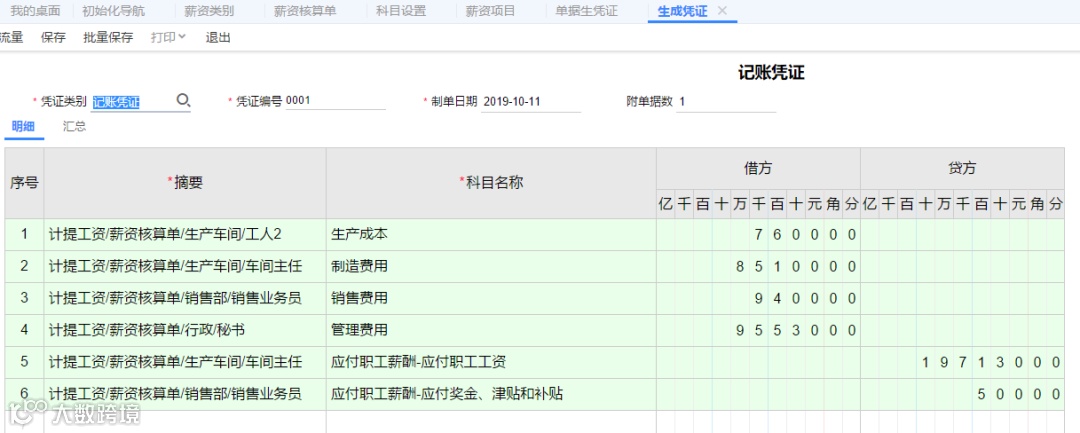Click the 管理费用 subject cell
Viewport: 1080px width, 433px height.
pyautogui.click(x=490, y=330)
